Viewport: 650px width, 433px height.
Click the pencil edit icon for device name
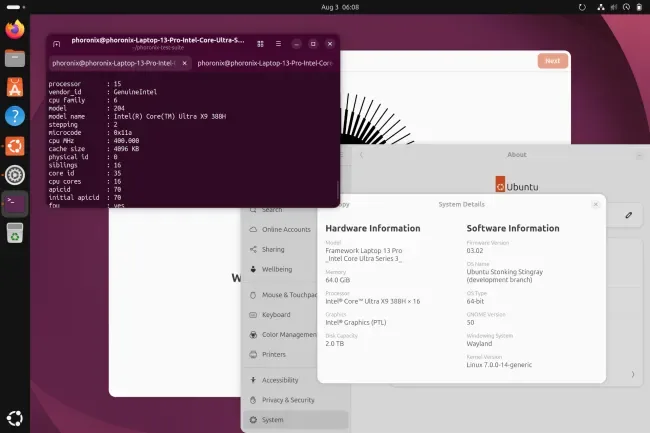coord(628,215)
